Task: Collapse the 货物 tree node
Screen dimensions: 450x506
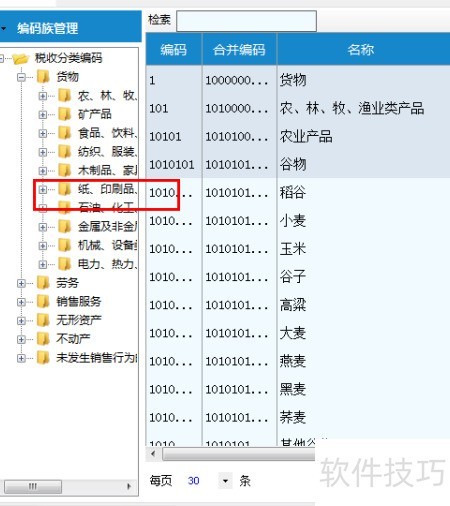Action: click(21, 77)
